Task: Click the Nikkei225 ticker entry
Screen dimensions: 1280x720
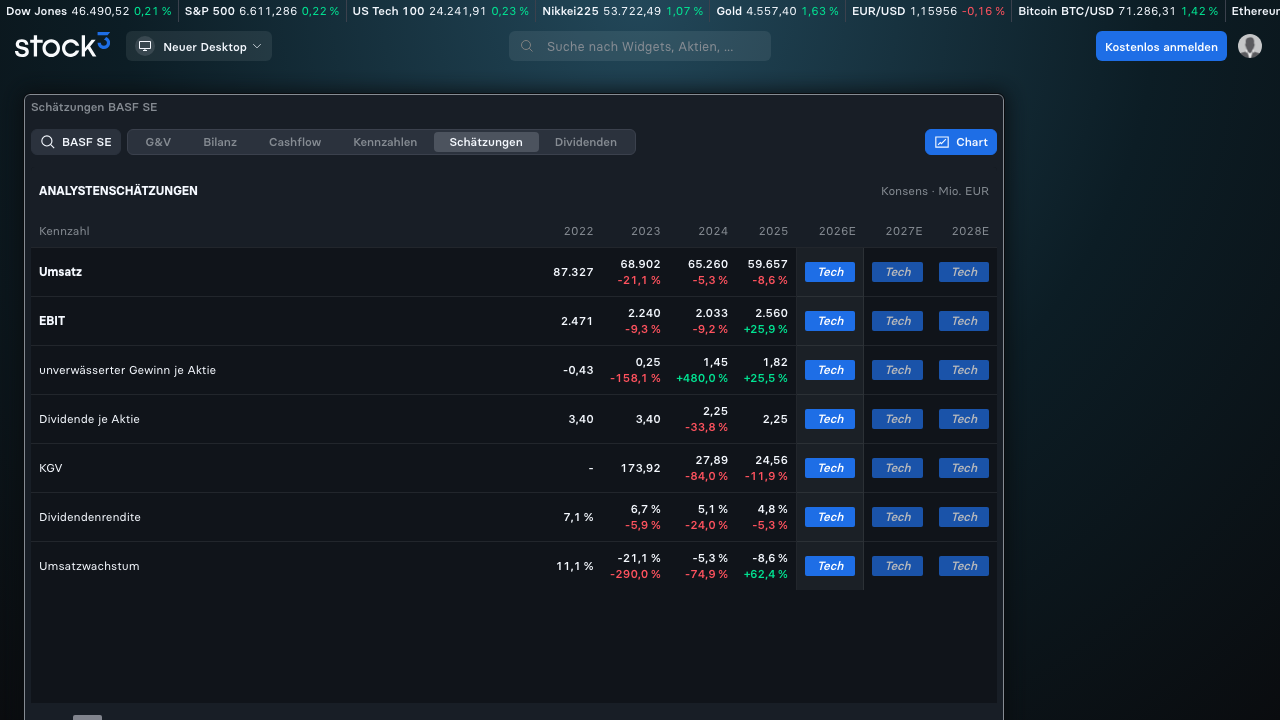Action: click(623, 11)
